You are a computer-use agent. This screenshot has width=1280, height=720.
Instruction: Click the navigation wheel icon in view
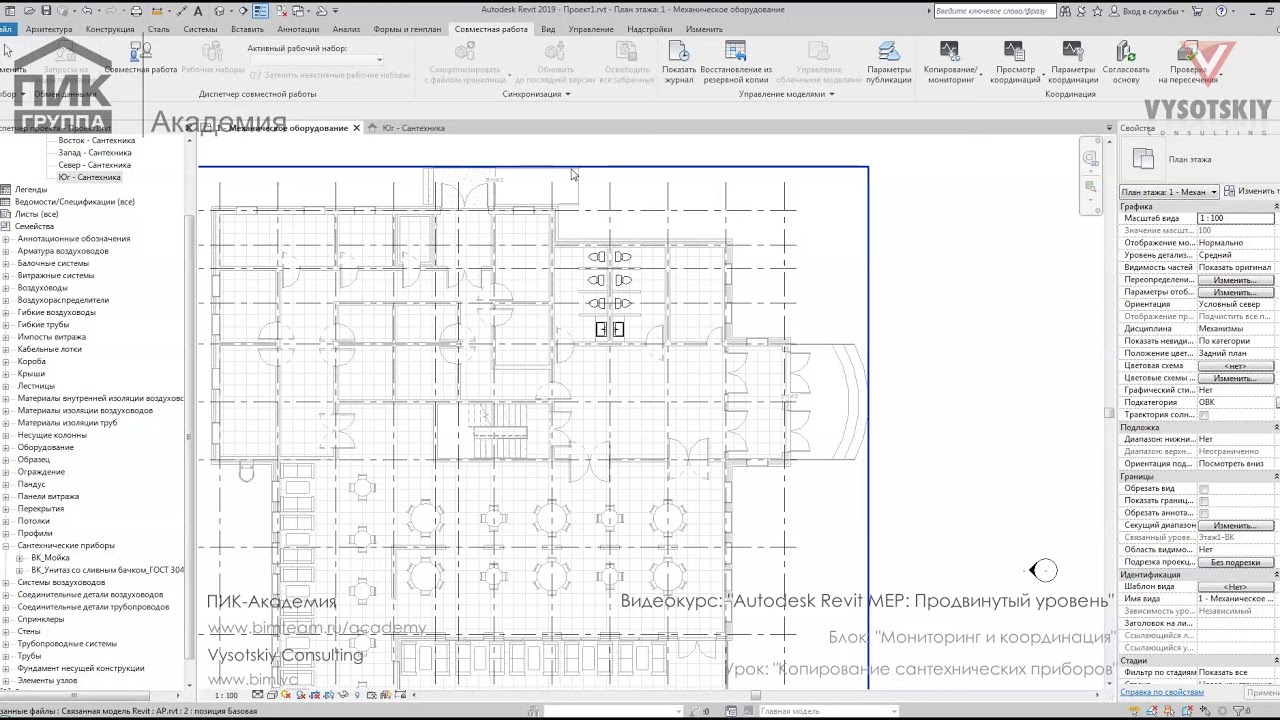1090,158
